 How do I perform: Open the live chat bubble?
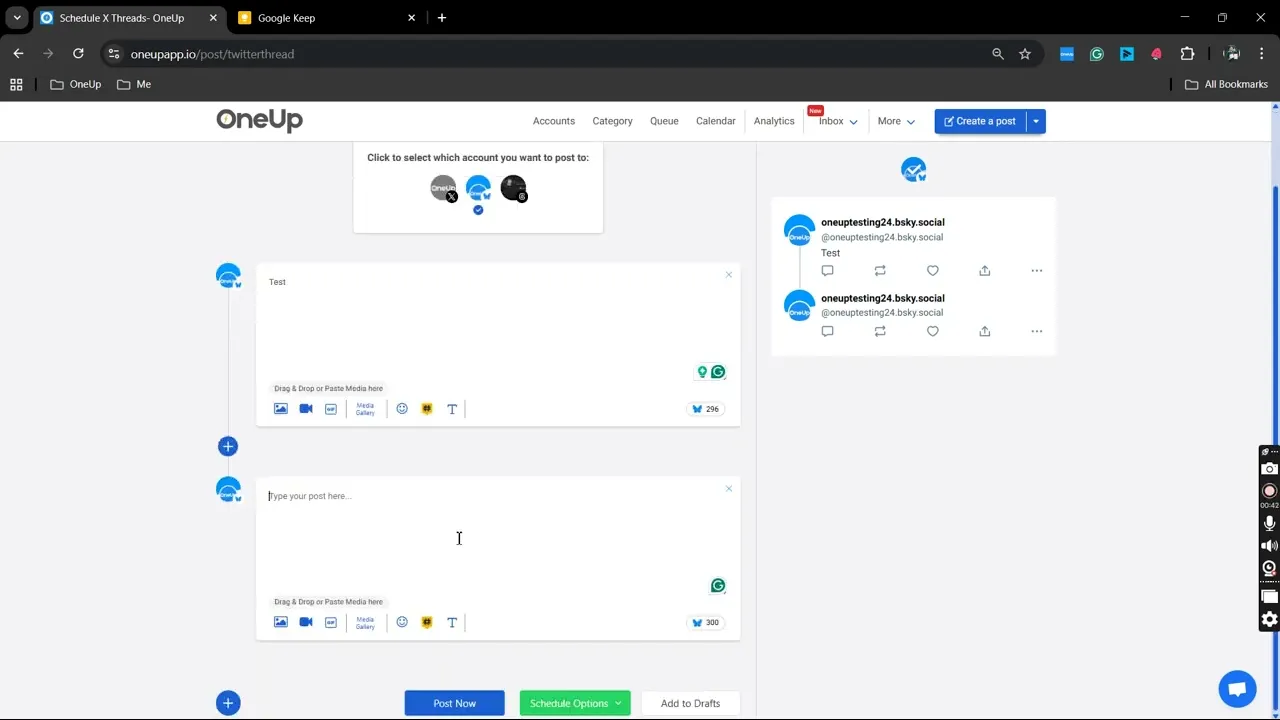pos(1237,689)
